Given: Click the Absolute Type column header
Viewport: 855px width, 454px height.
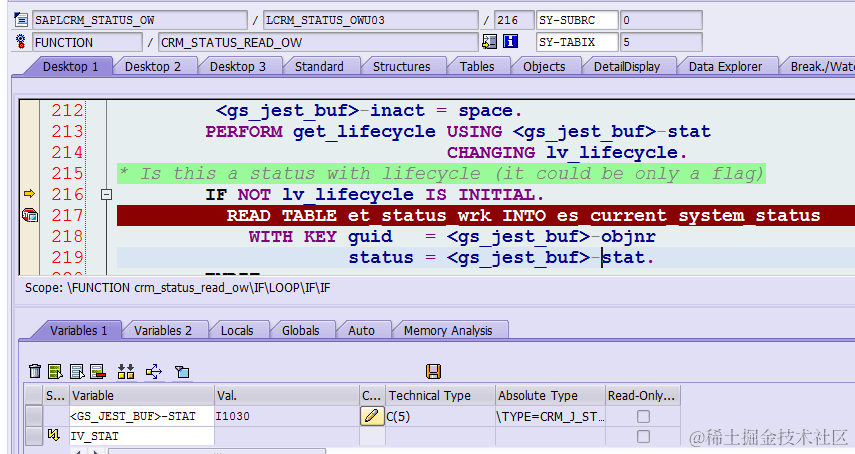Looking at the screenshot, I should (550, 395).
